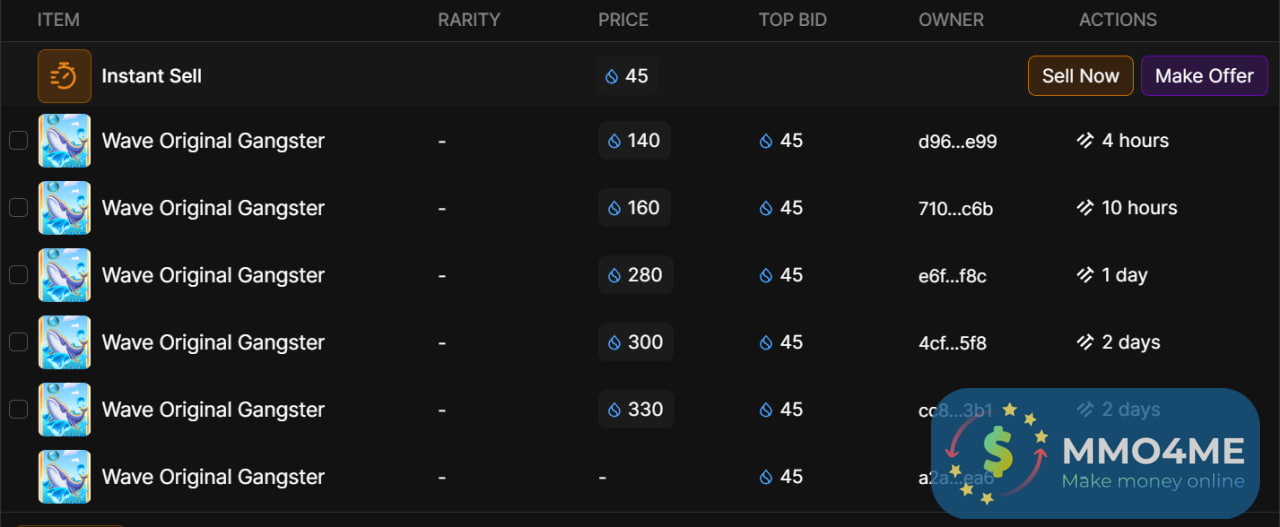The height and width of the screenshot is (527, 1280).
Task: Open owner address d96...e99
Action: (957, 142)
